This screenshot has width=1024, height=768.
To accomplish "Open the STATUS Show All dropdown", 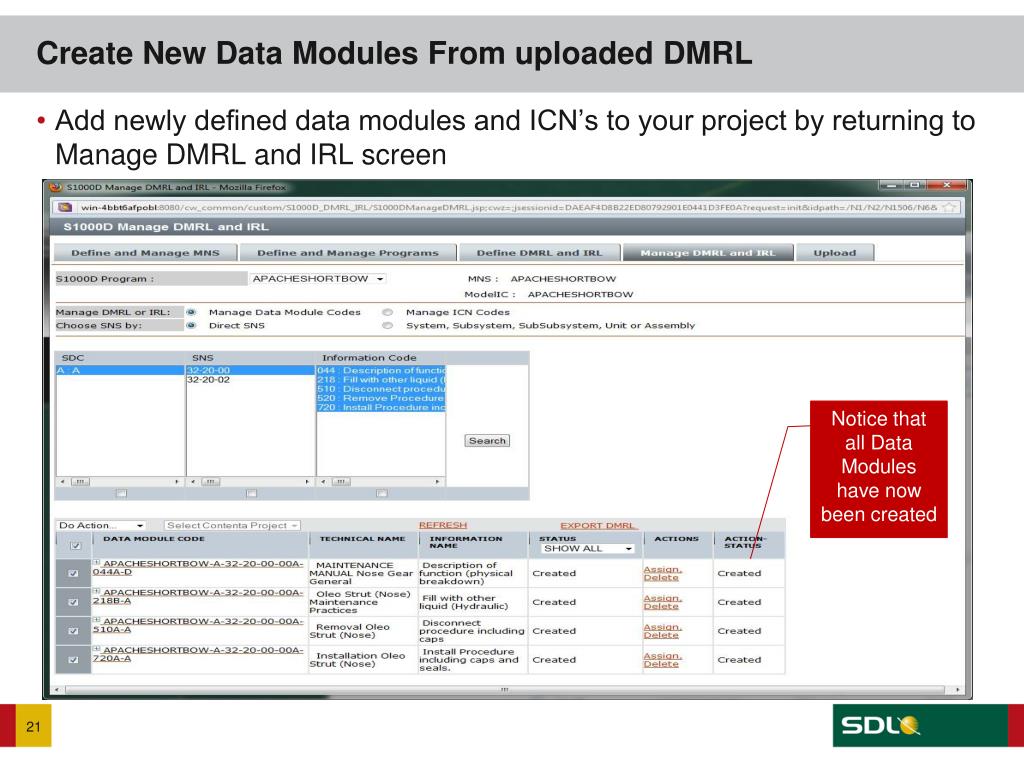I will point(587,549).
